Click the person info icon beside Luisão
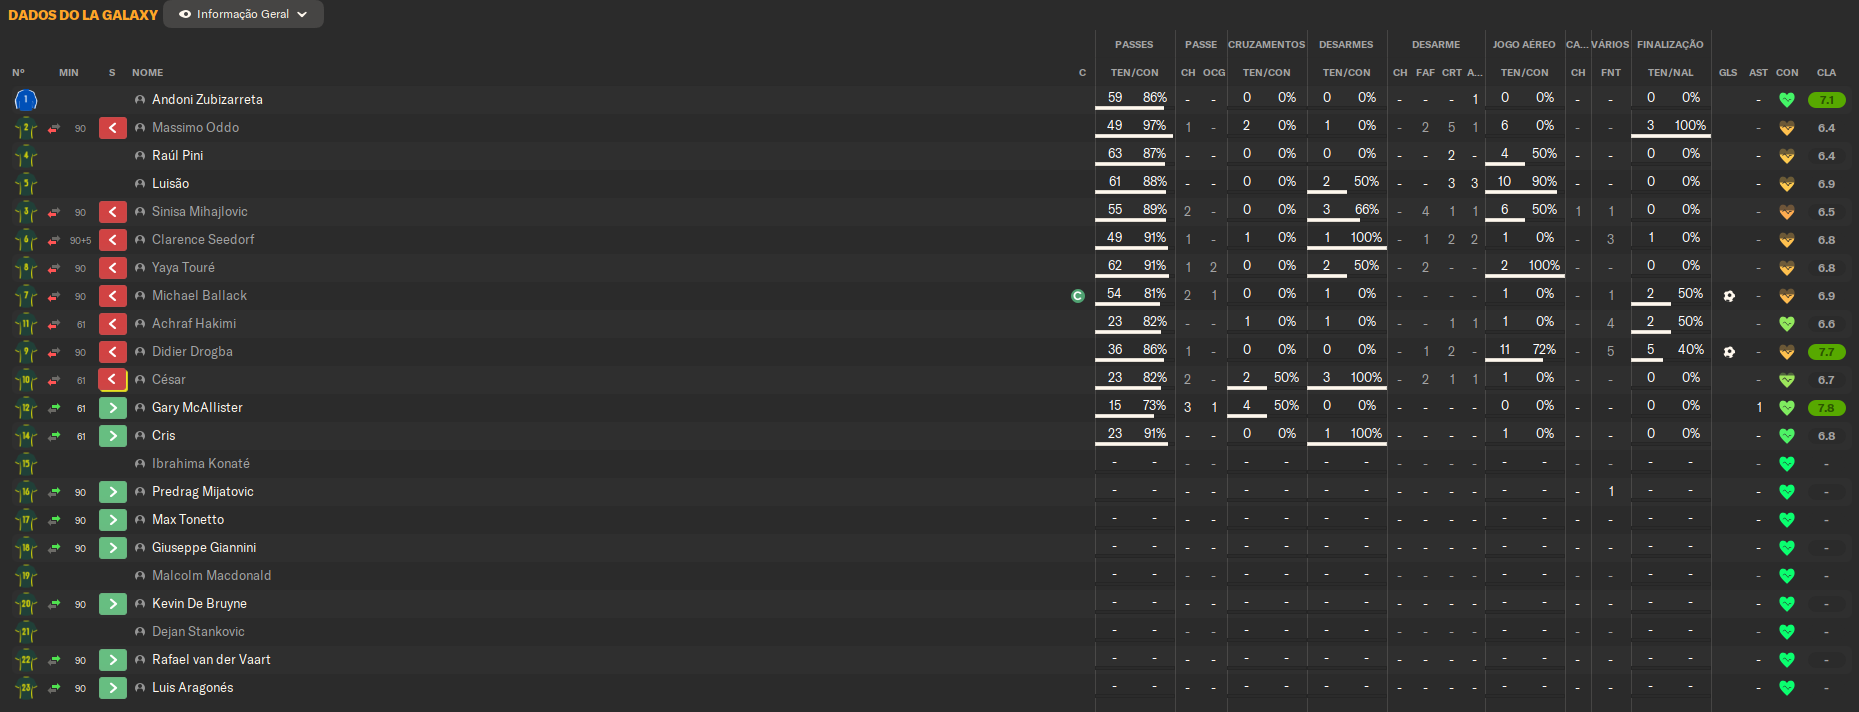This screenshot has width=1859, height=712. coord(140,184)
